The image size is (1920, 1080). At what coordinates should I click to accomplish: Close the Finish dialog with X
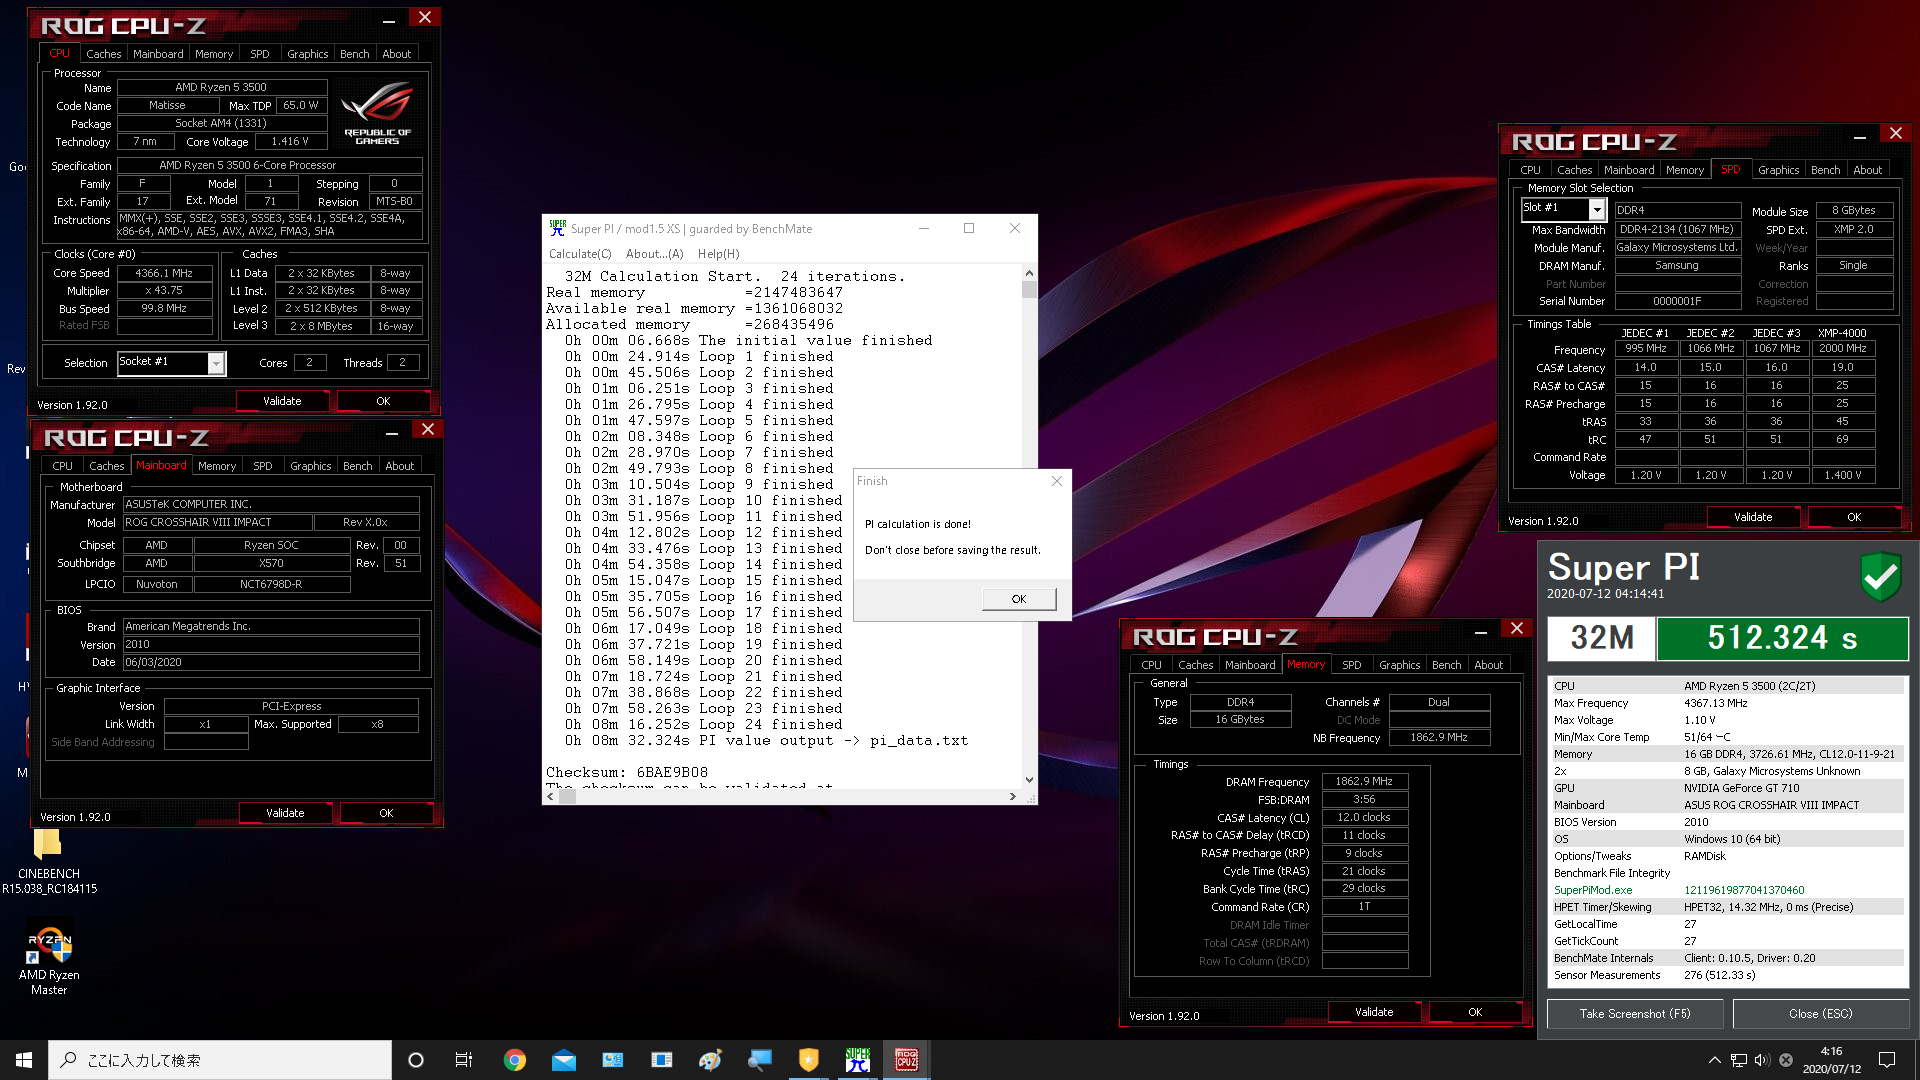pyautogui.click(x=1057, y=481)
